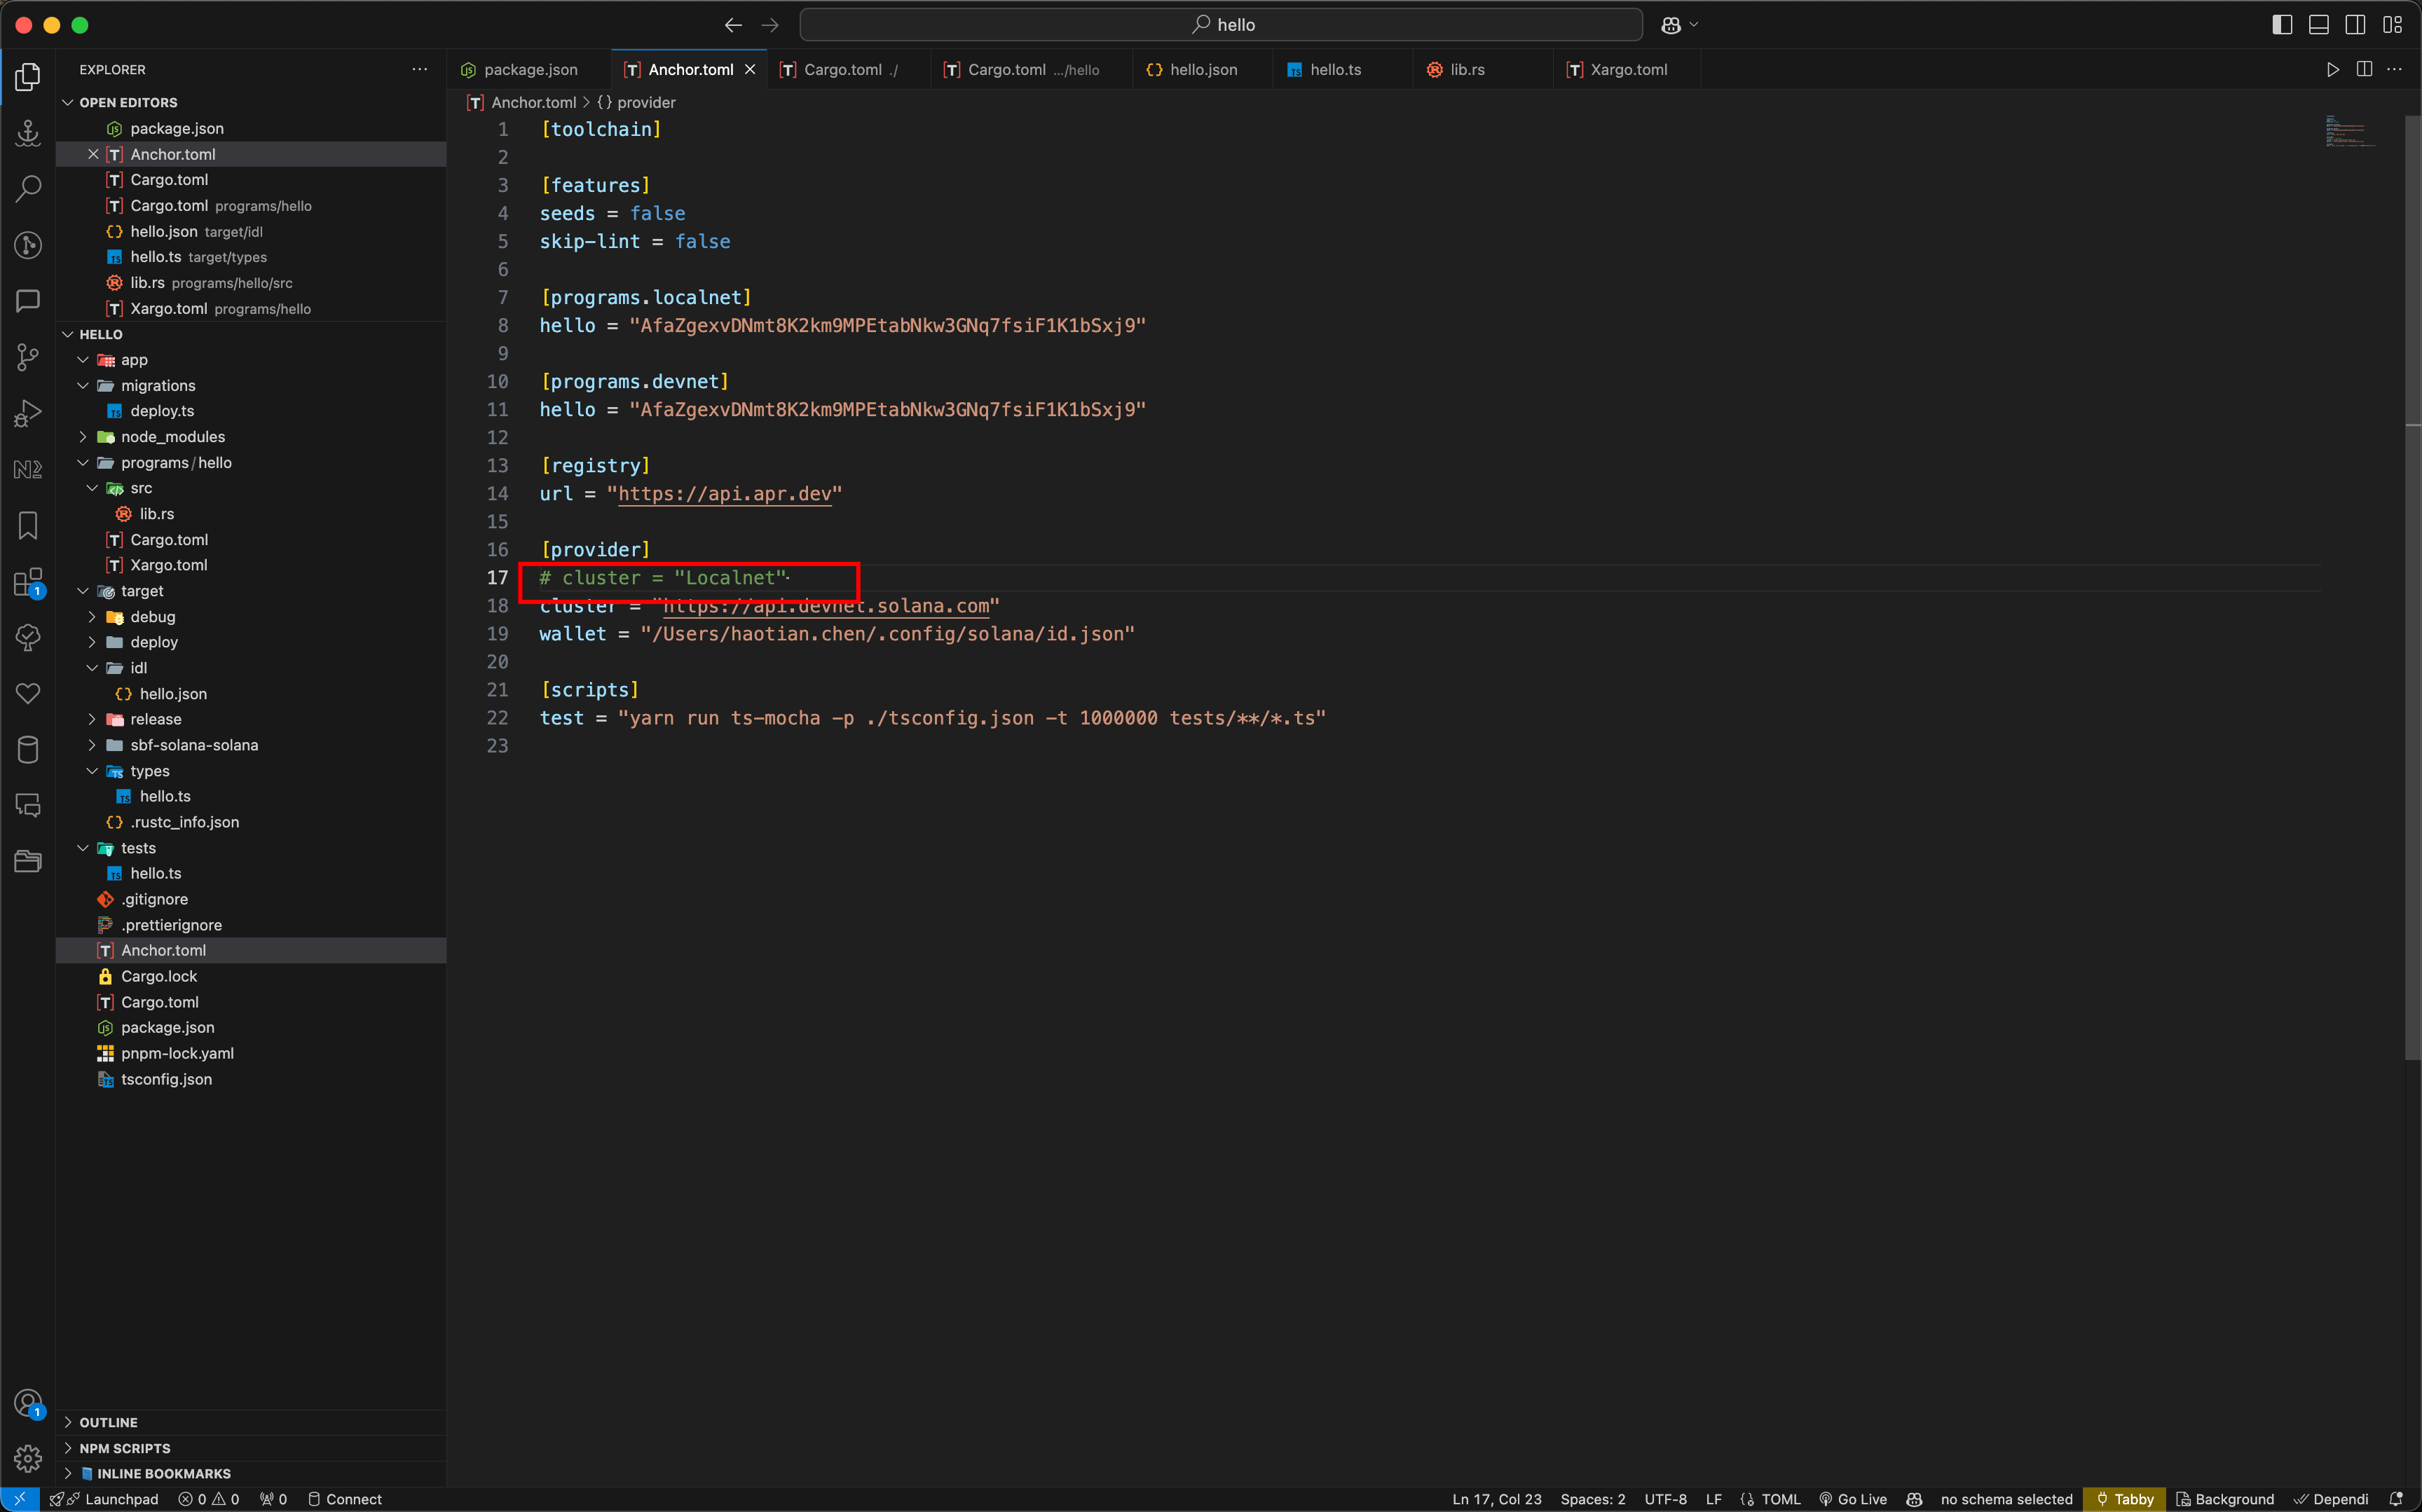Collapse the migrations folder

pos(83,386)
